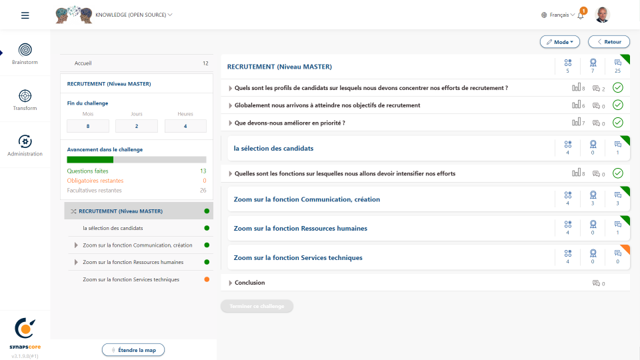Click comments icon on Services techniques card

pyautogui.click(x=618, y=253)
